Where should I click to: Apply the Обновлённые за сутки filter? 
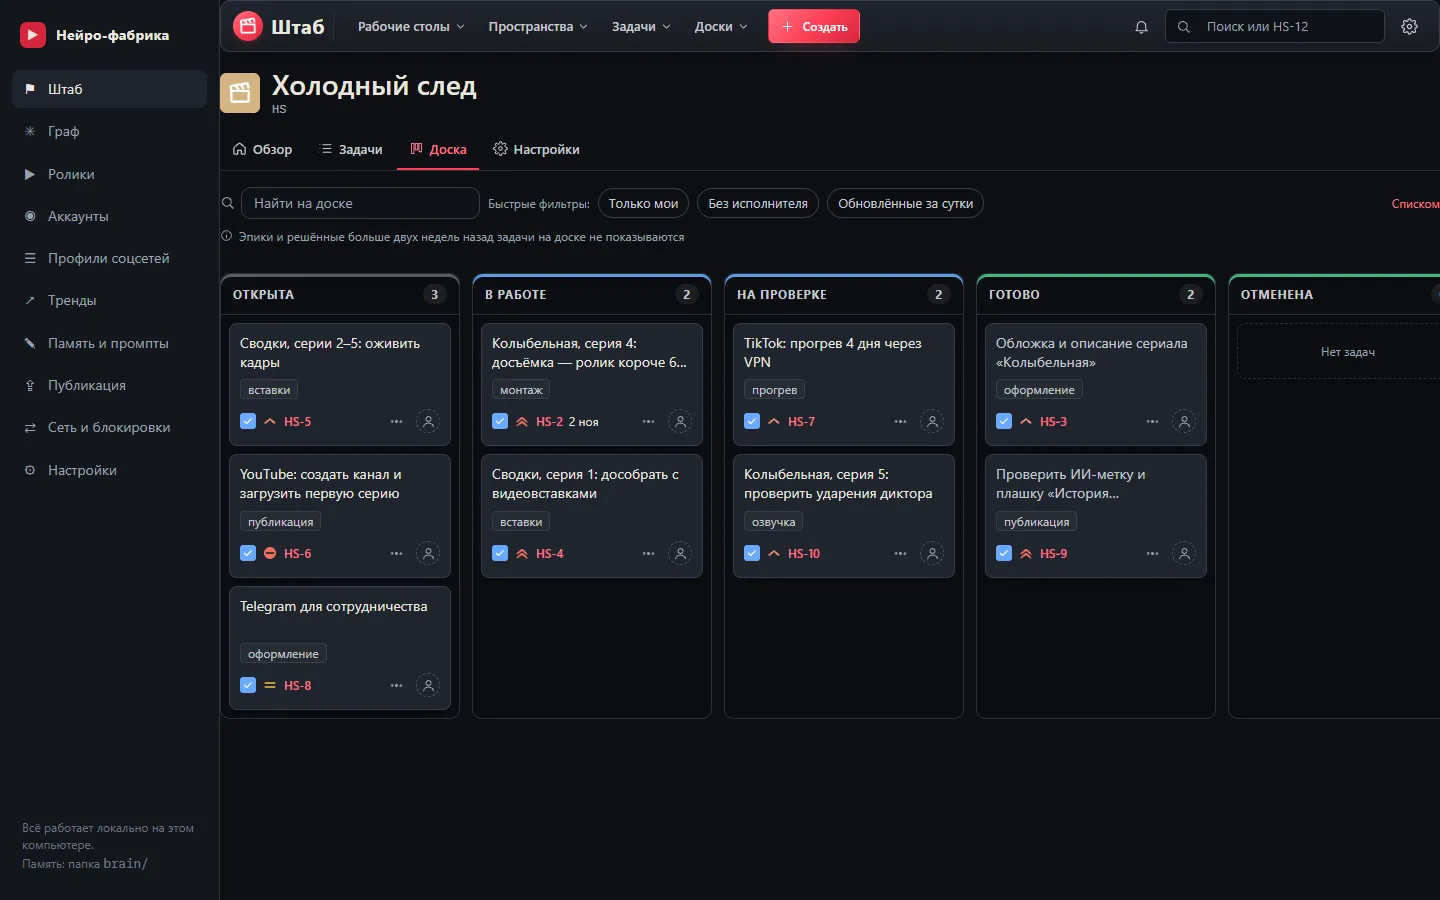(905, 204)
